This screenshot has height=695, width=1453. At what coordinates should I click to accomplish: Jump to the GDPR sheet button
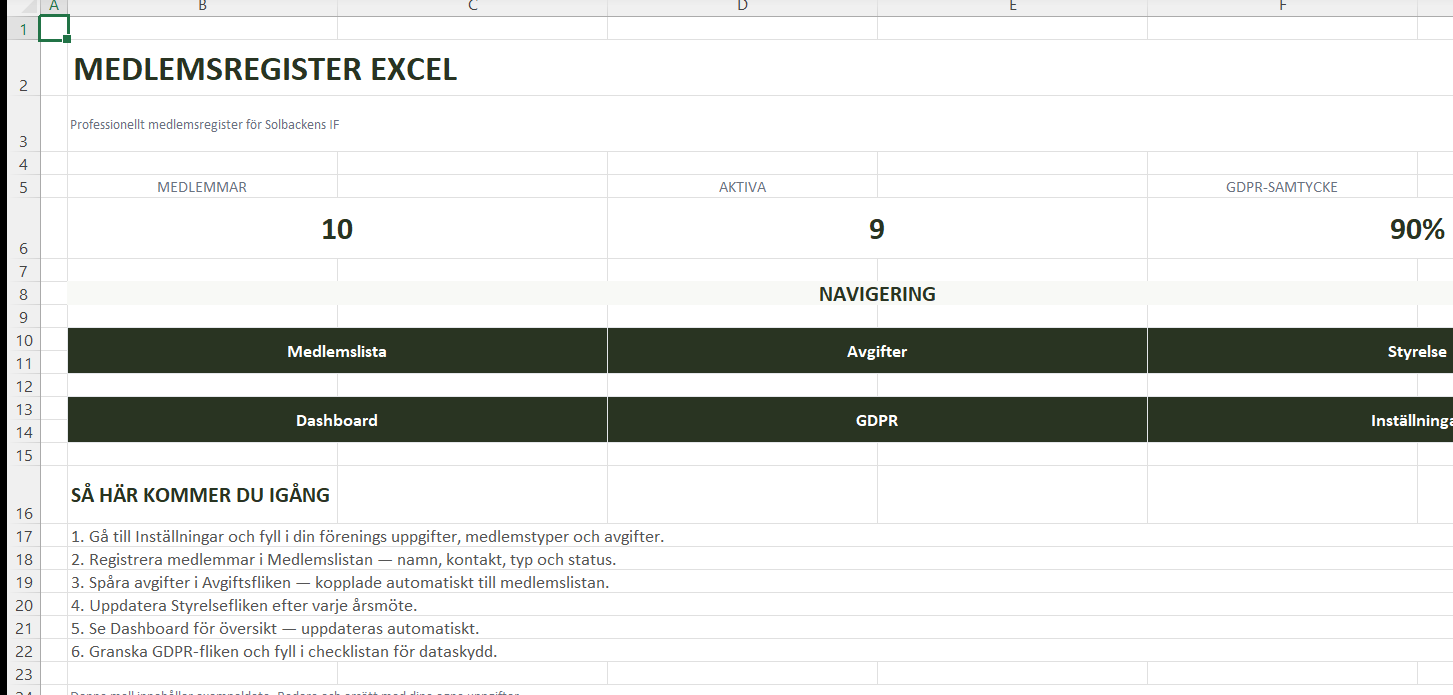876,420
